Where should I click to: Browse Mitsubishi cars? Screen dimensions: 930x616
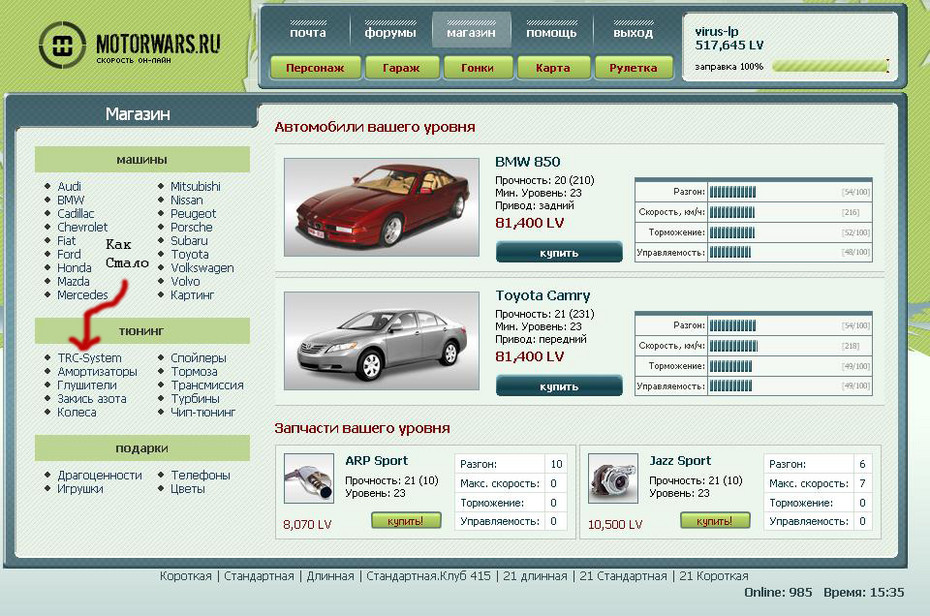pos(196,186)
